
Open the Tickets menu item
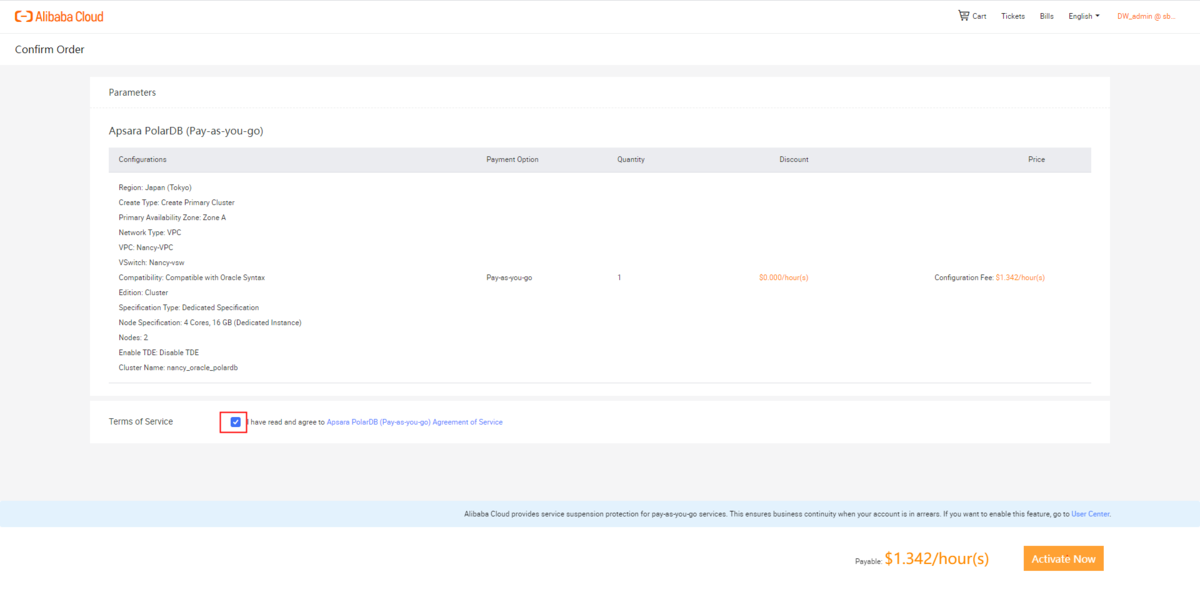click(1013, 16)
